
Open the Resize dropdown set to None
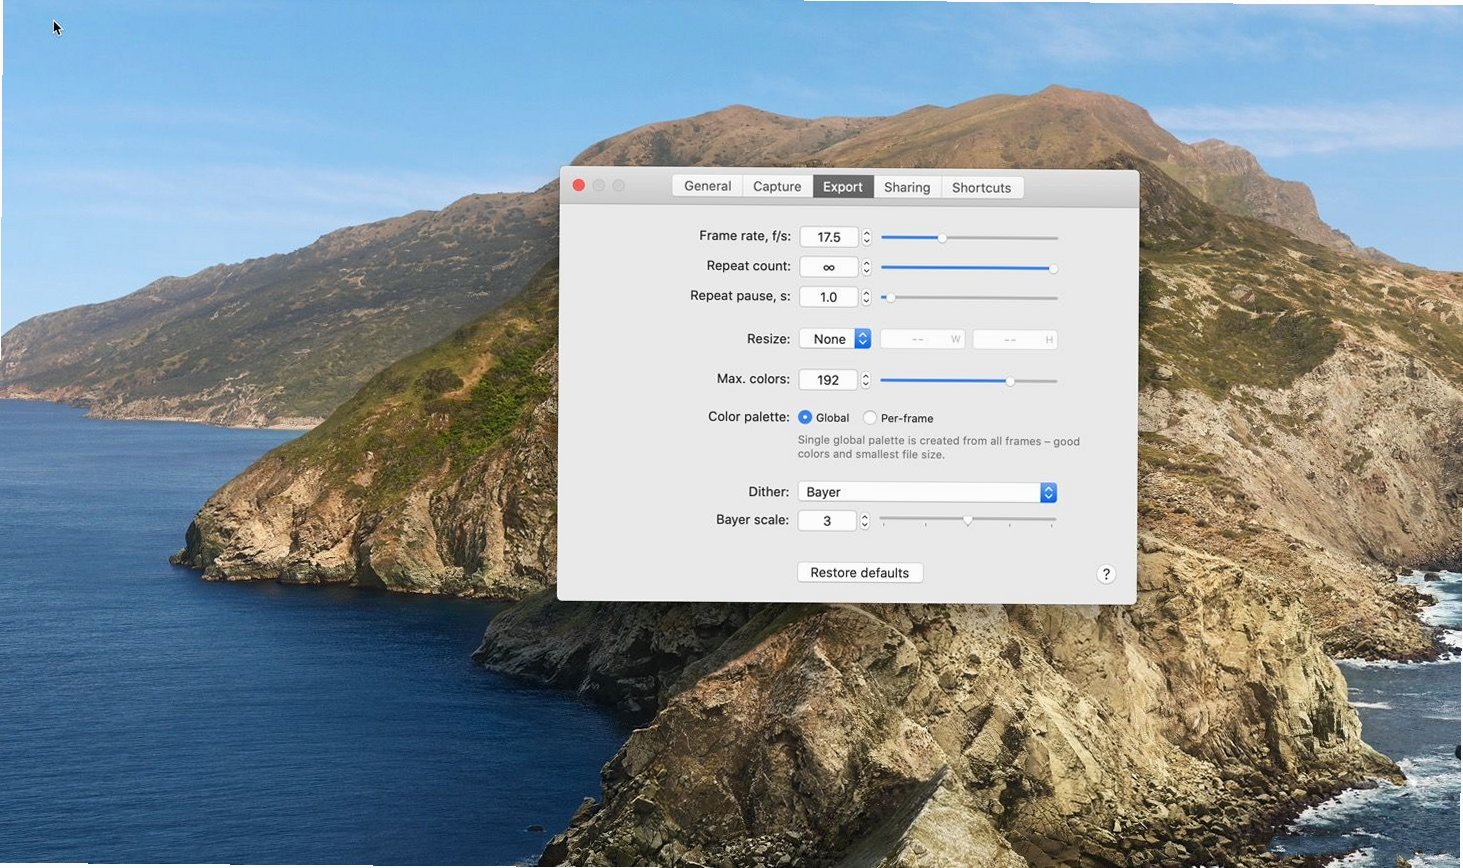835,339
